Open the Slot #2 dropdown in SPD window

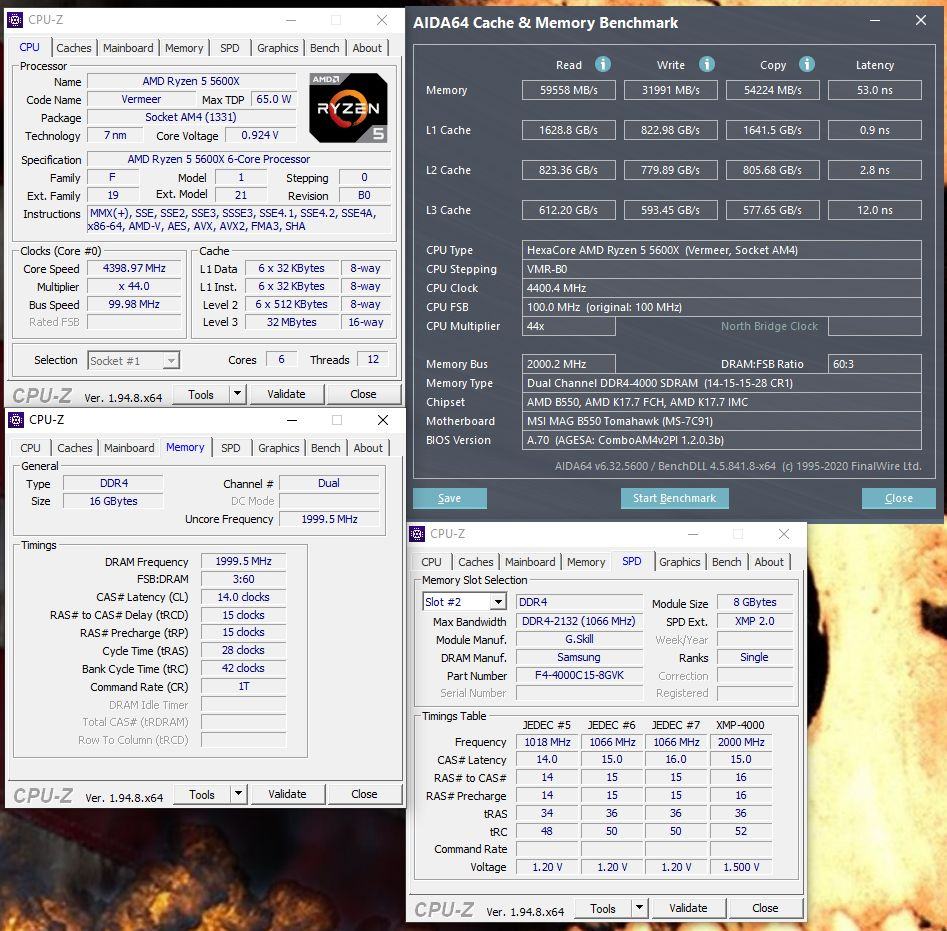[498, 602]
